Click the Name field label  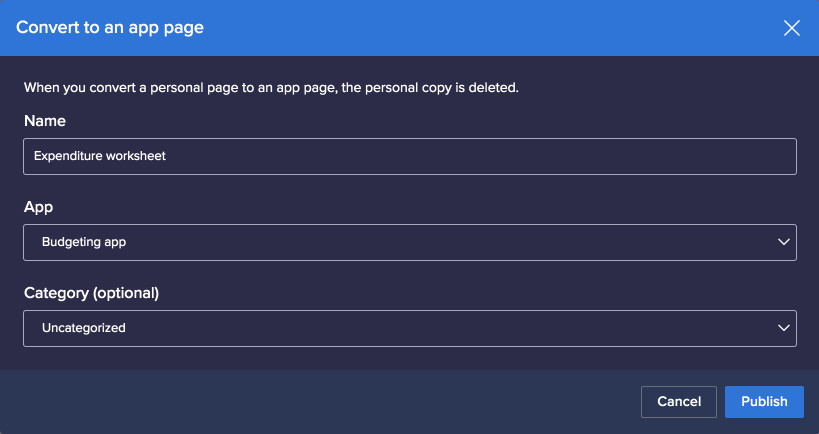pos(45,121)
